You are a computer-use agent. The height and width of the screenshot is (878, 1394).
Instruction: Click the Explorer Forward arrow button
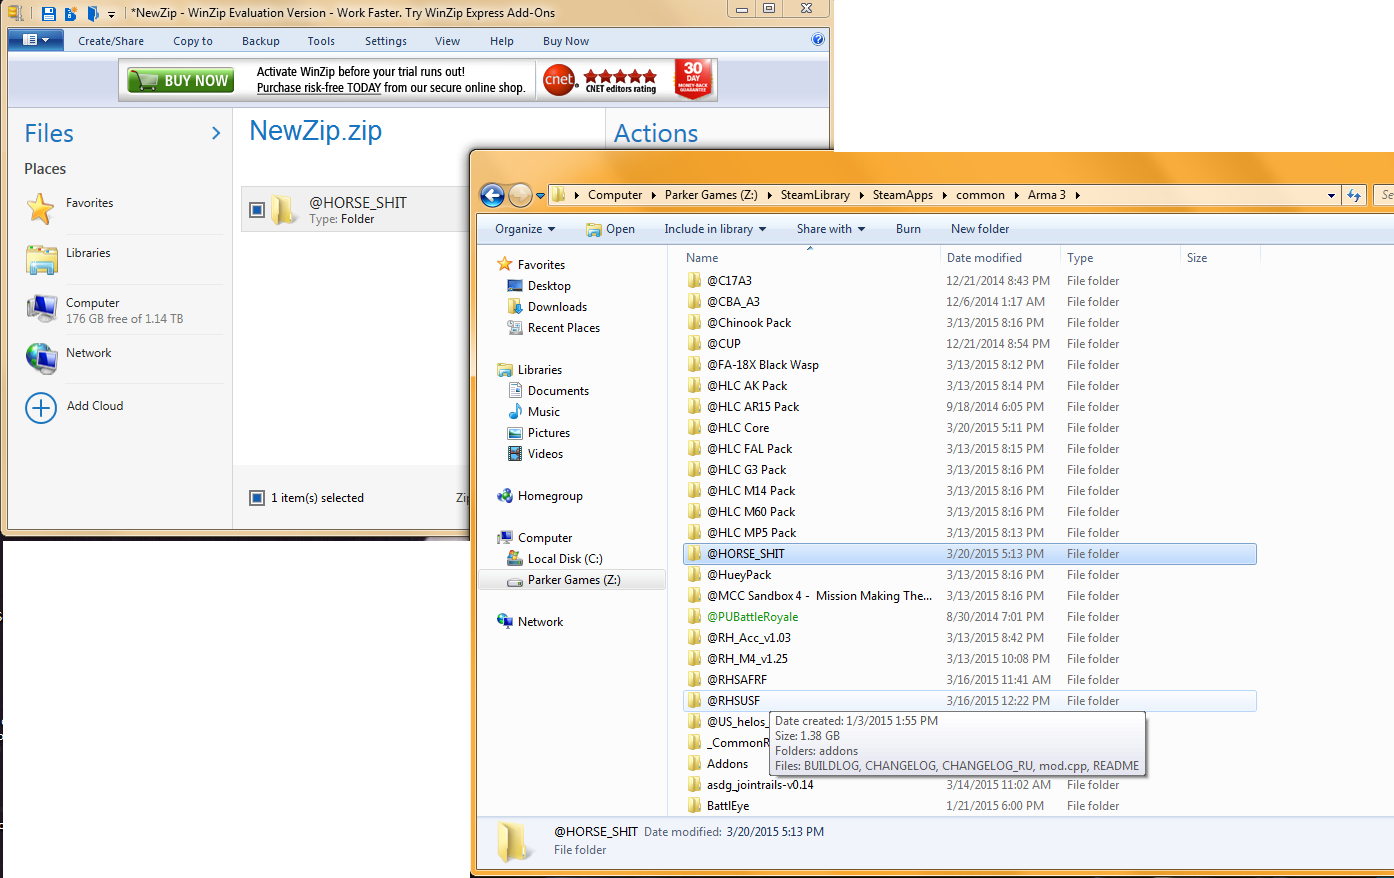(x=520, y=195)
